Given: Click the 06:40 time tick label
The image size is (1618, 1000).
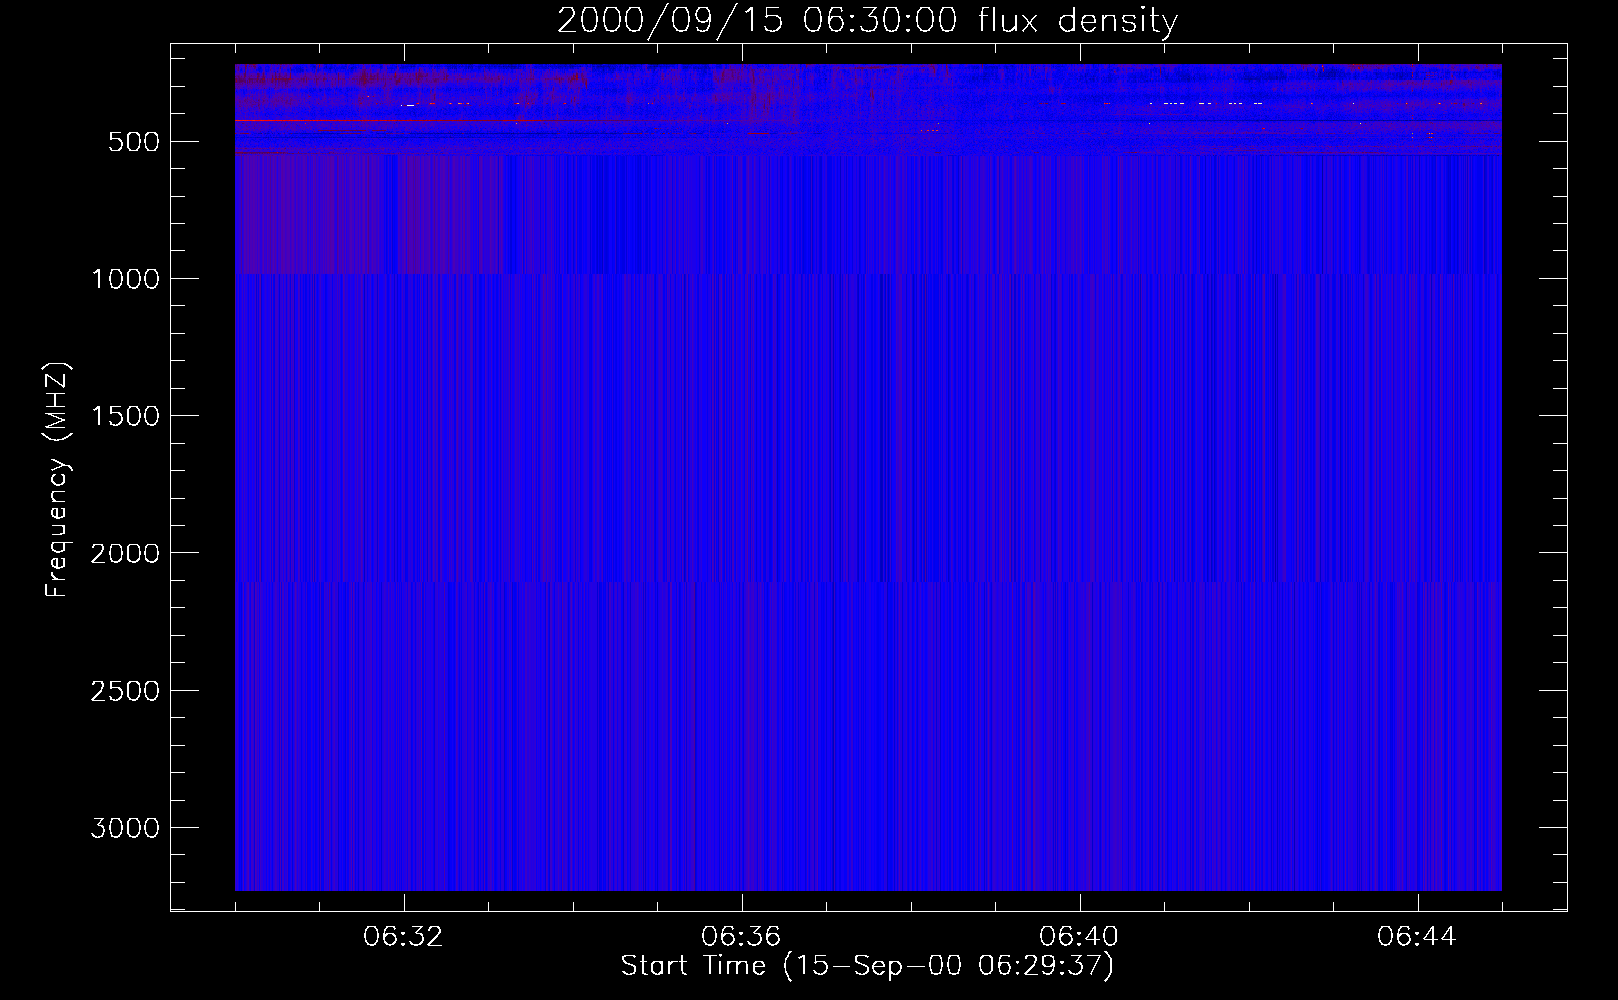Looking at the screenshot, I should pyautogui.click(x=1079, y=937).
